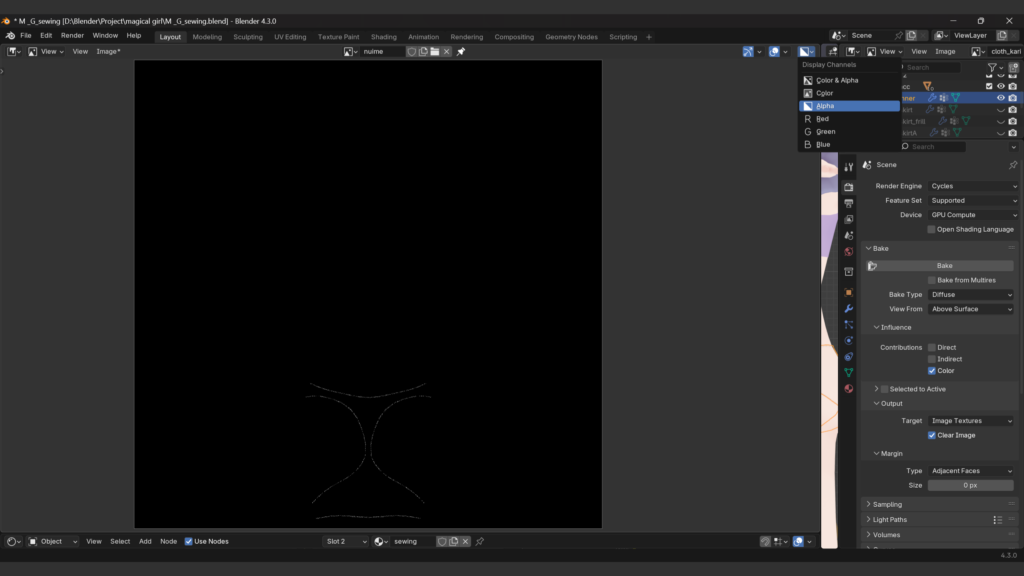Open the World properties tab
The image size is (1024, 576).
pos(849,252)
